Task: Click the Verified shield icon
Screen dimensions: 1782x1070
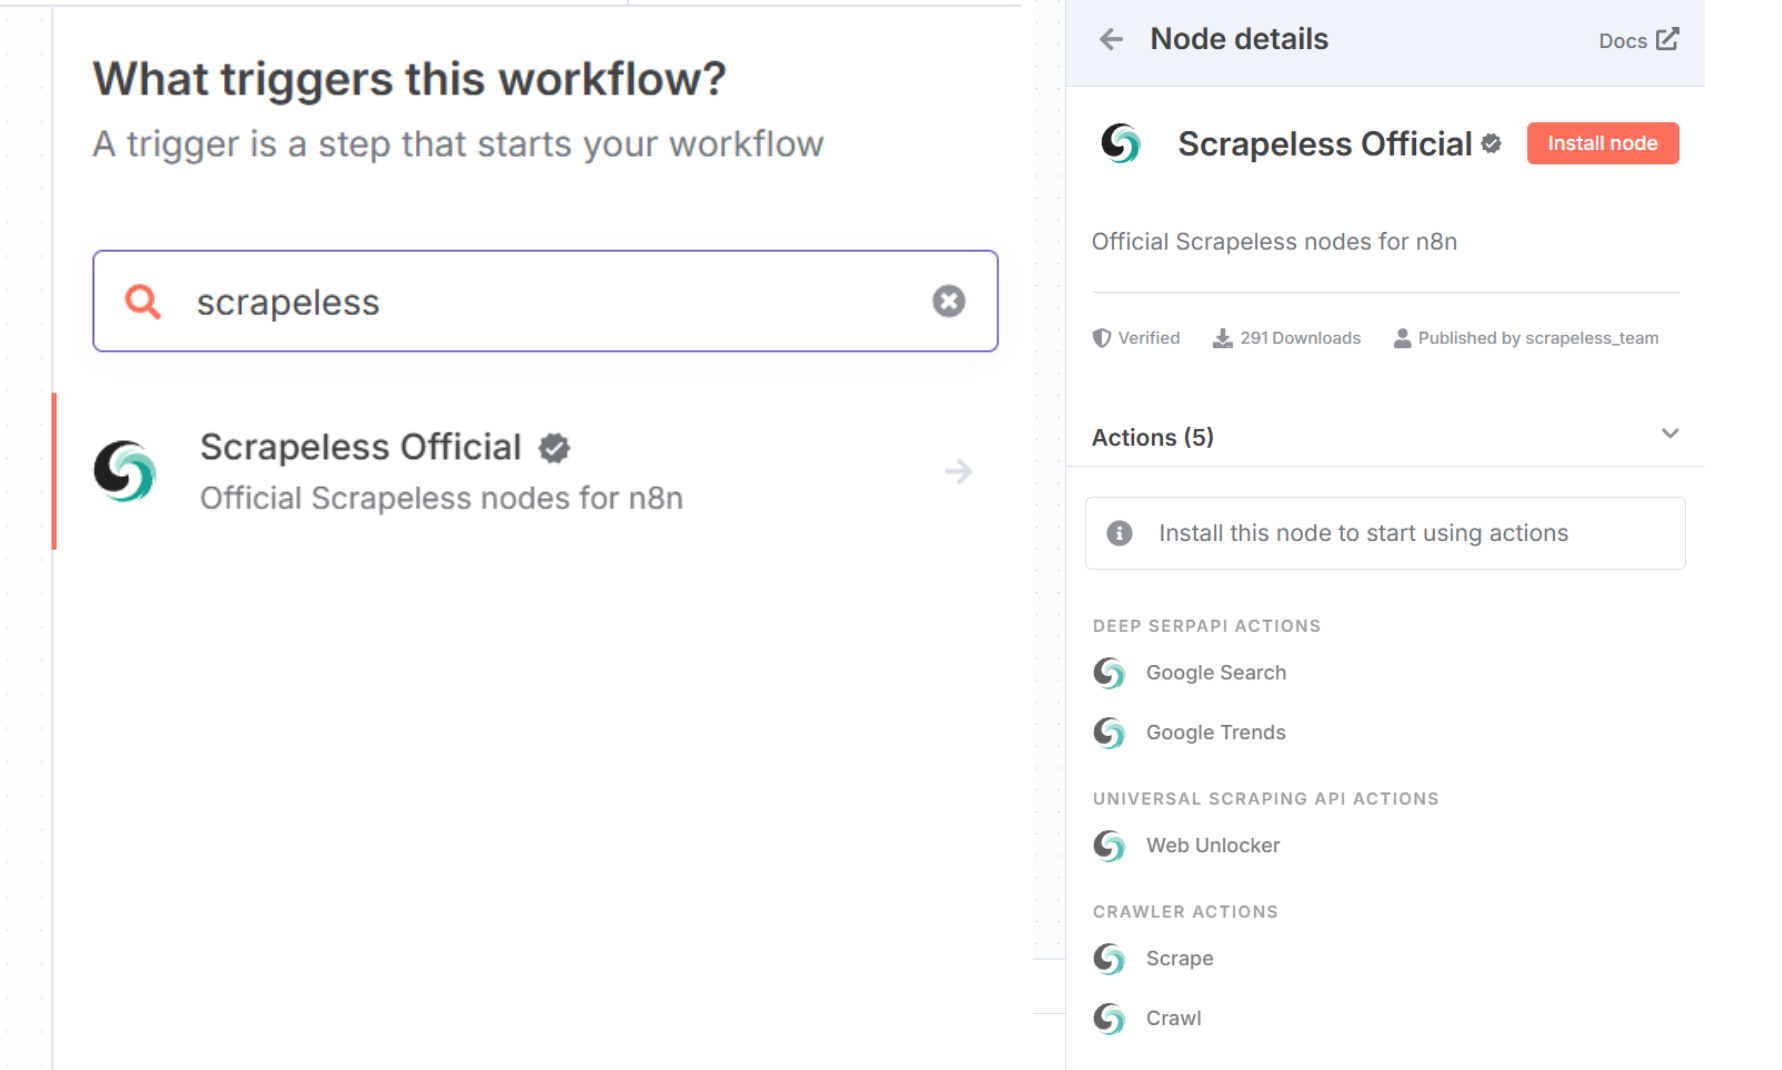Action: [1101, 338]
